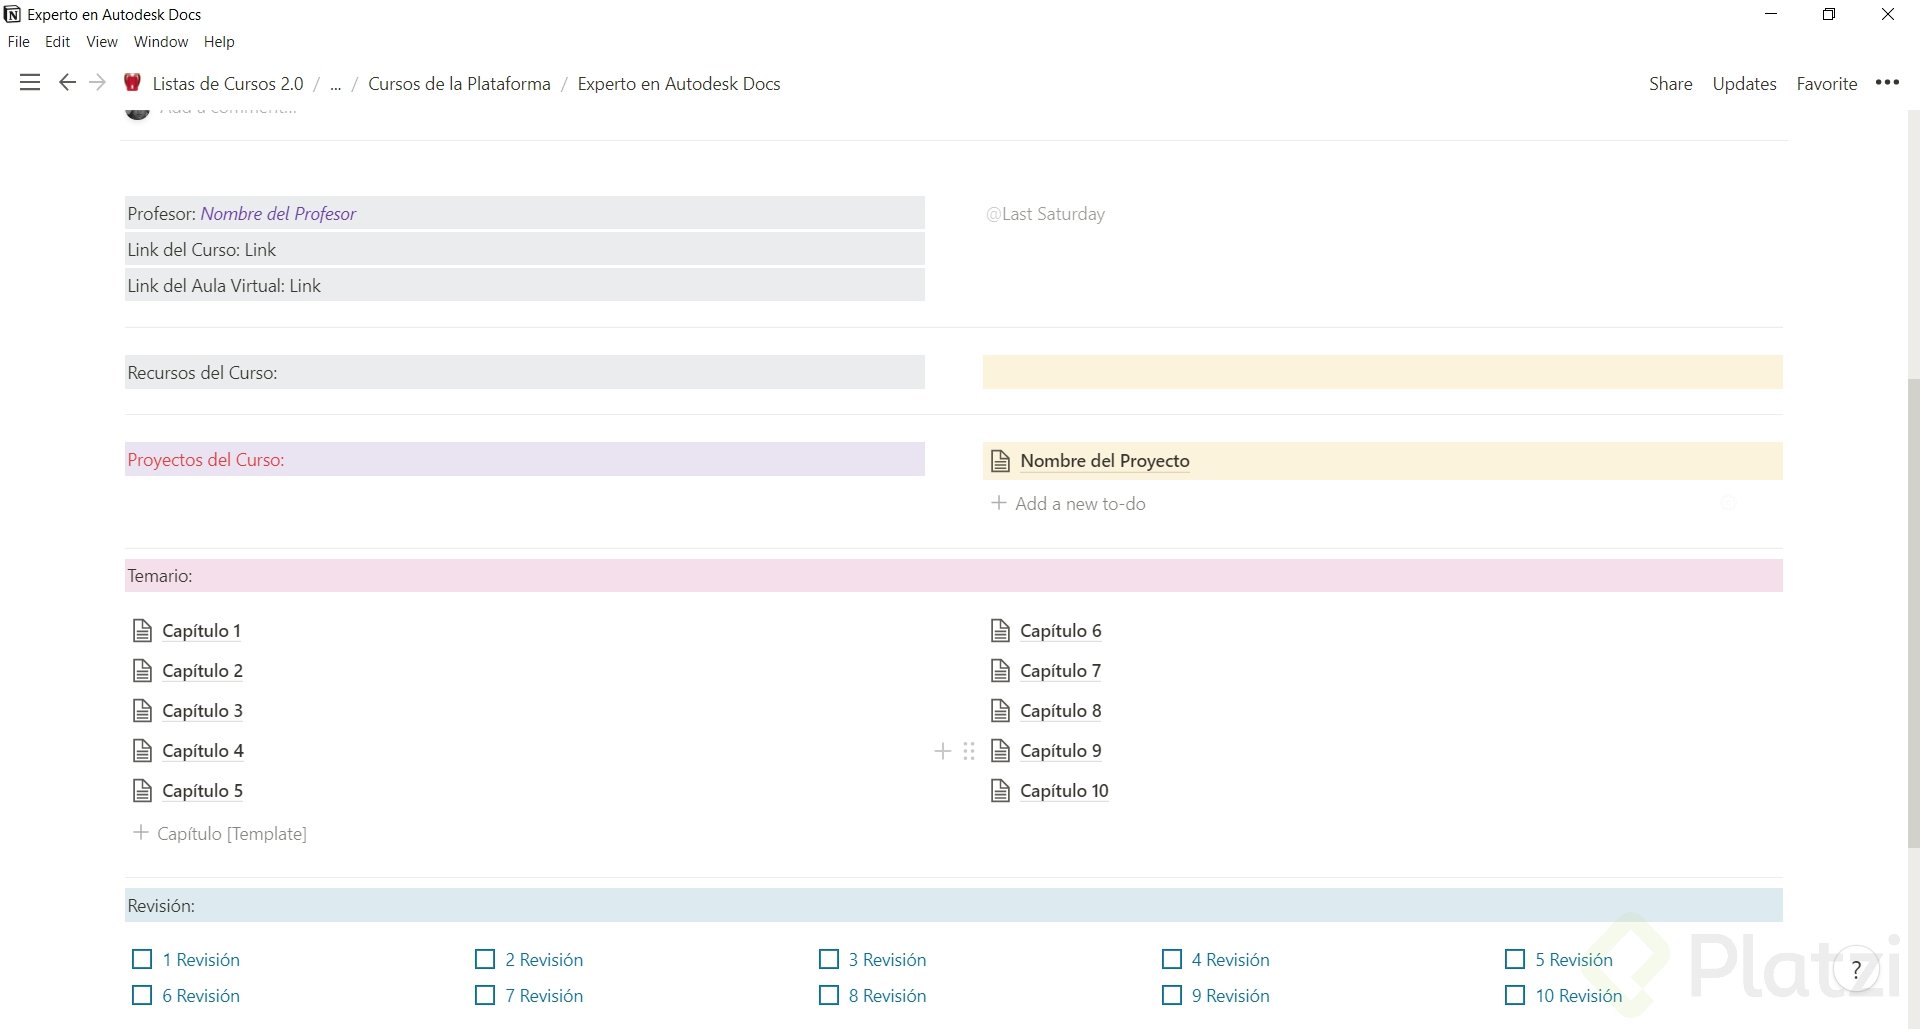
Task: Check the 9 Revisión checkbox
Action: pyautogui.click(x=1172, y=996)
